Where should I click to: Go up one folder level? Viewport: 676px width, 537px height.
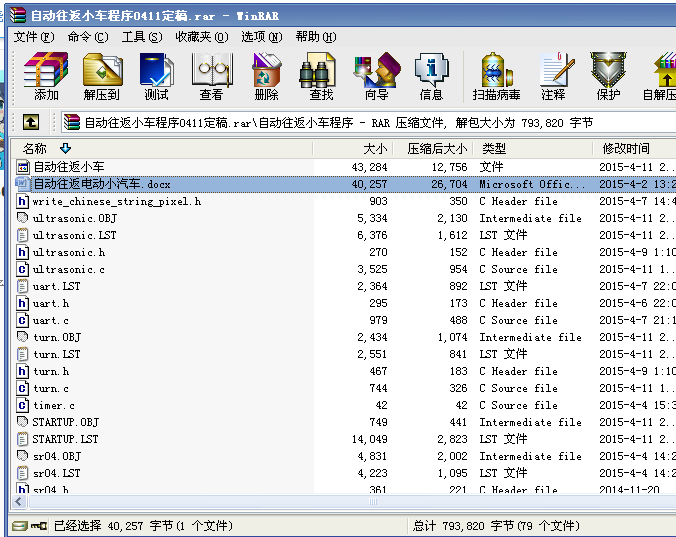tap(31, 122)
